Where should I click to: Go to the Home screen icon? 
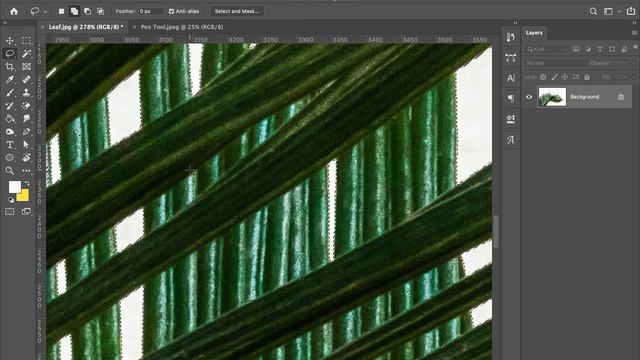[x=14, y=11]
